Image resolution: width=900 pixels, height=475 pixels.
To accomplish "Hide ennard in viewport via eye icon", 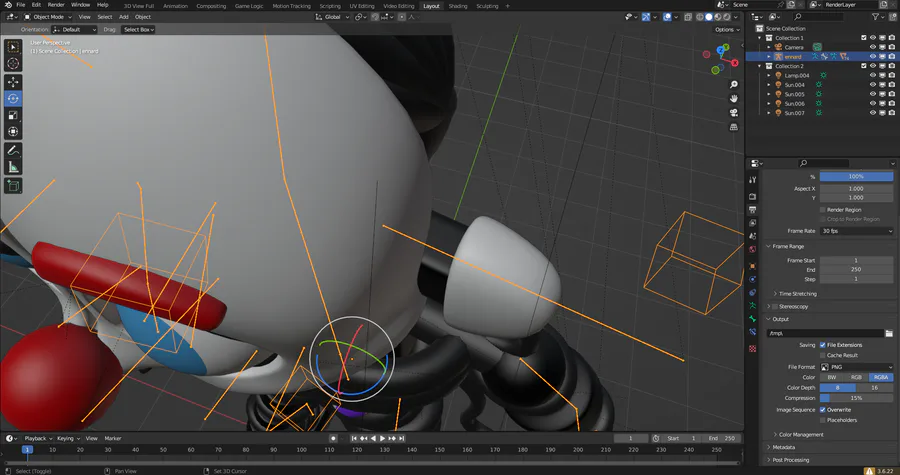I will 873,57.
